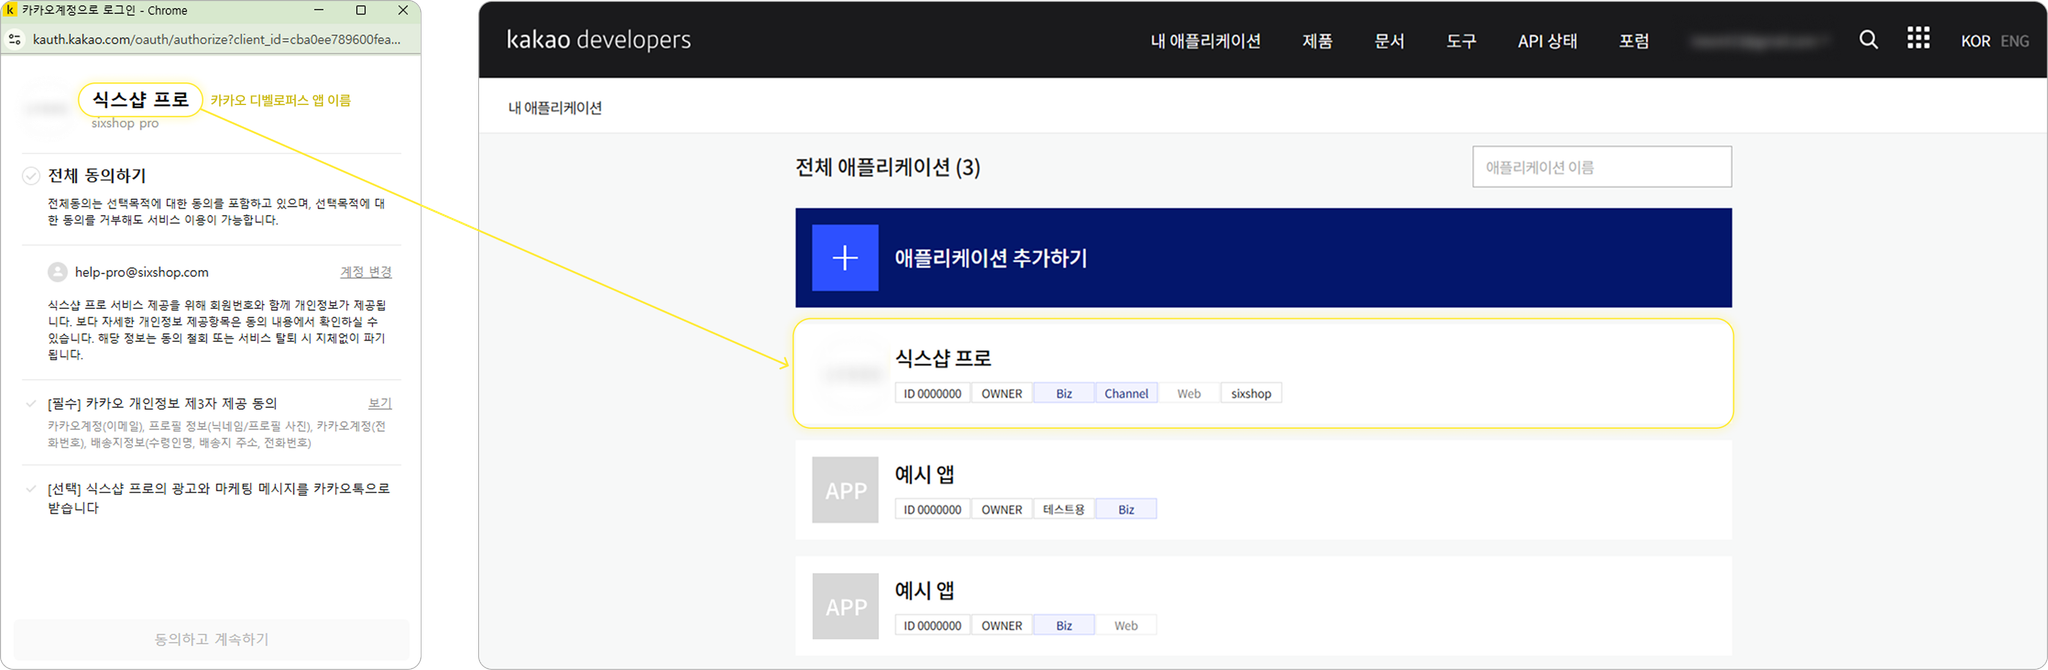Click kakao developers logo

click(x=598, y=40)
